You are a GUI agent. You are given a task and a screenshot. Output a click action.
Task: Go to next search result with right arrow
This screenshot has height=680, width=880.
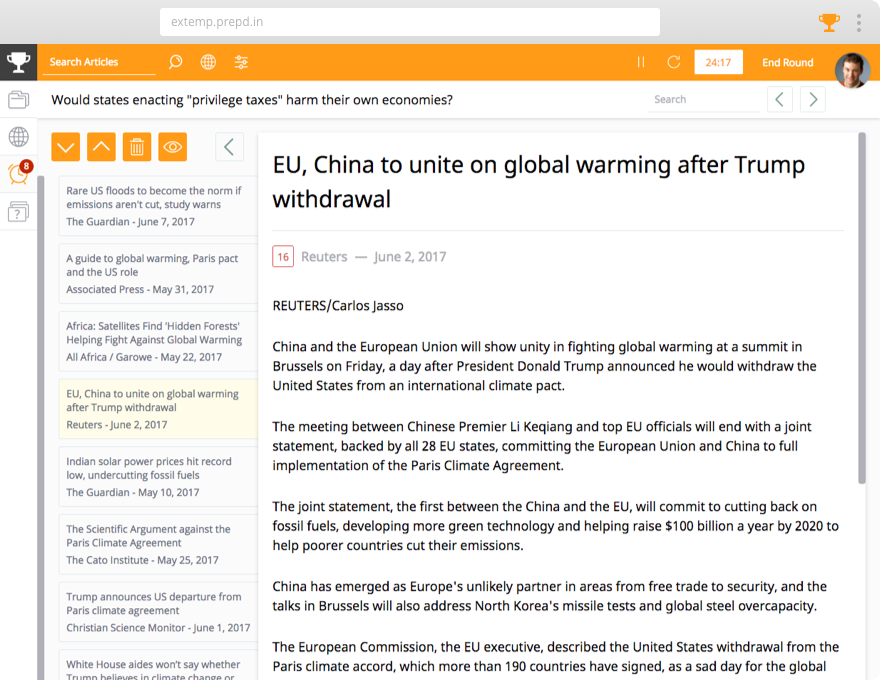[813, 99]
